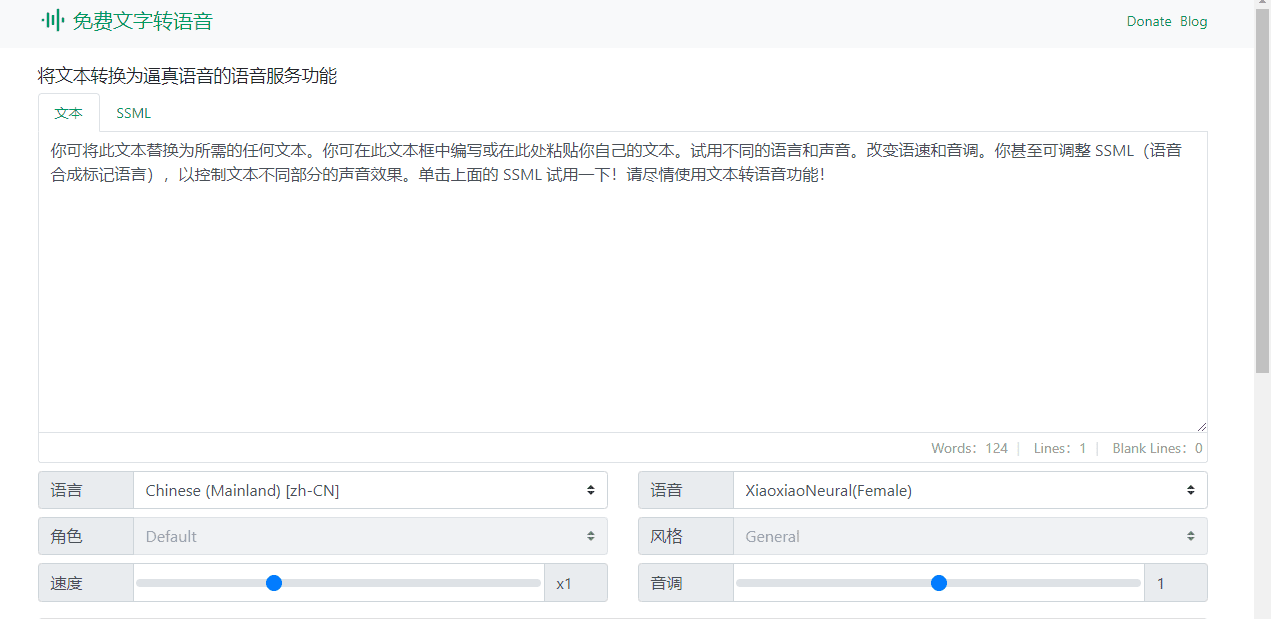Click the stepper arrows on the 语音 dropdown
This screenshot has height=619, width=1271.
(1190, 490)
